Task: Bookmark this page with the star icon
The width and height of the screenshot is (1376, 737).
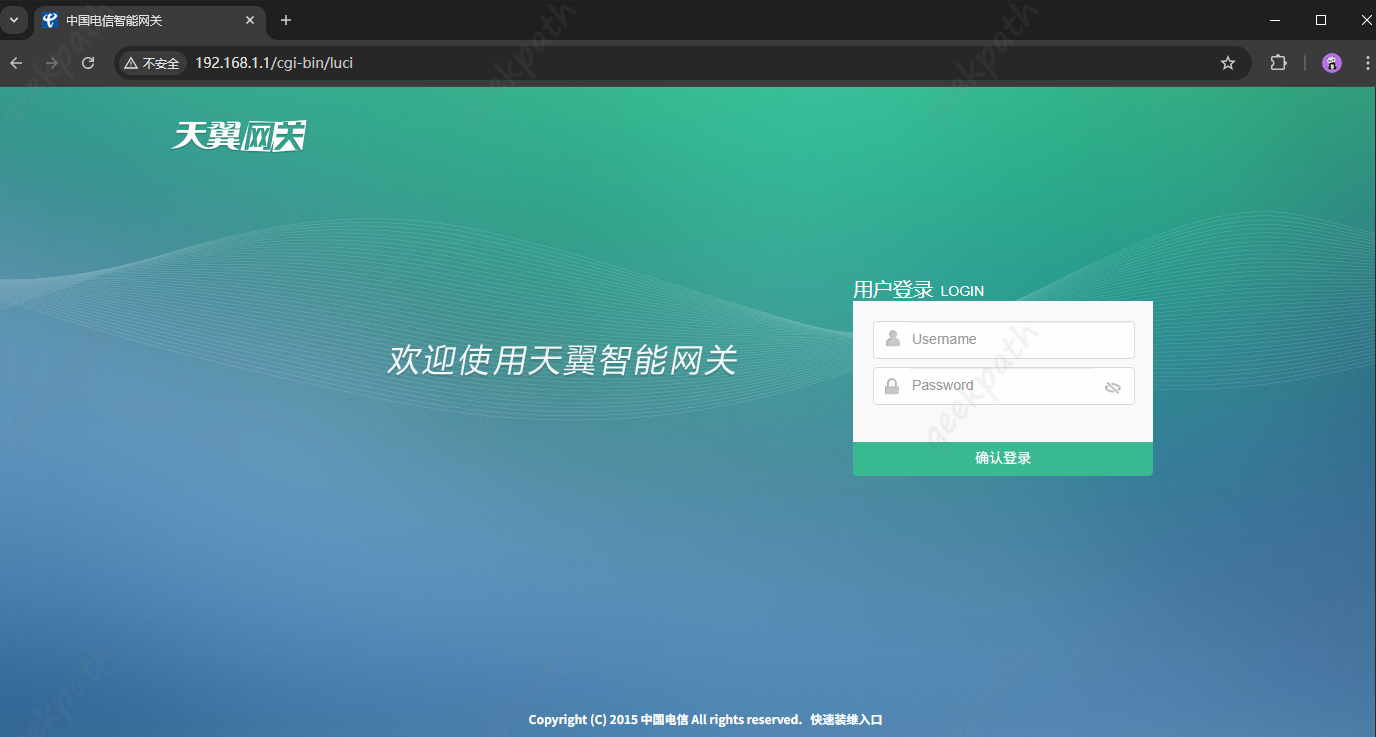Action: pyautogui.click(x=1228, y=63)
